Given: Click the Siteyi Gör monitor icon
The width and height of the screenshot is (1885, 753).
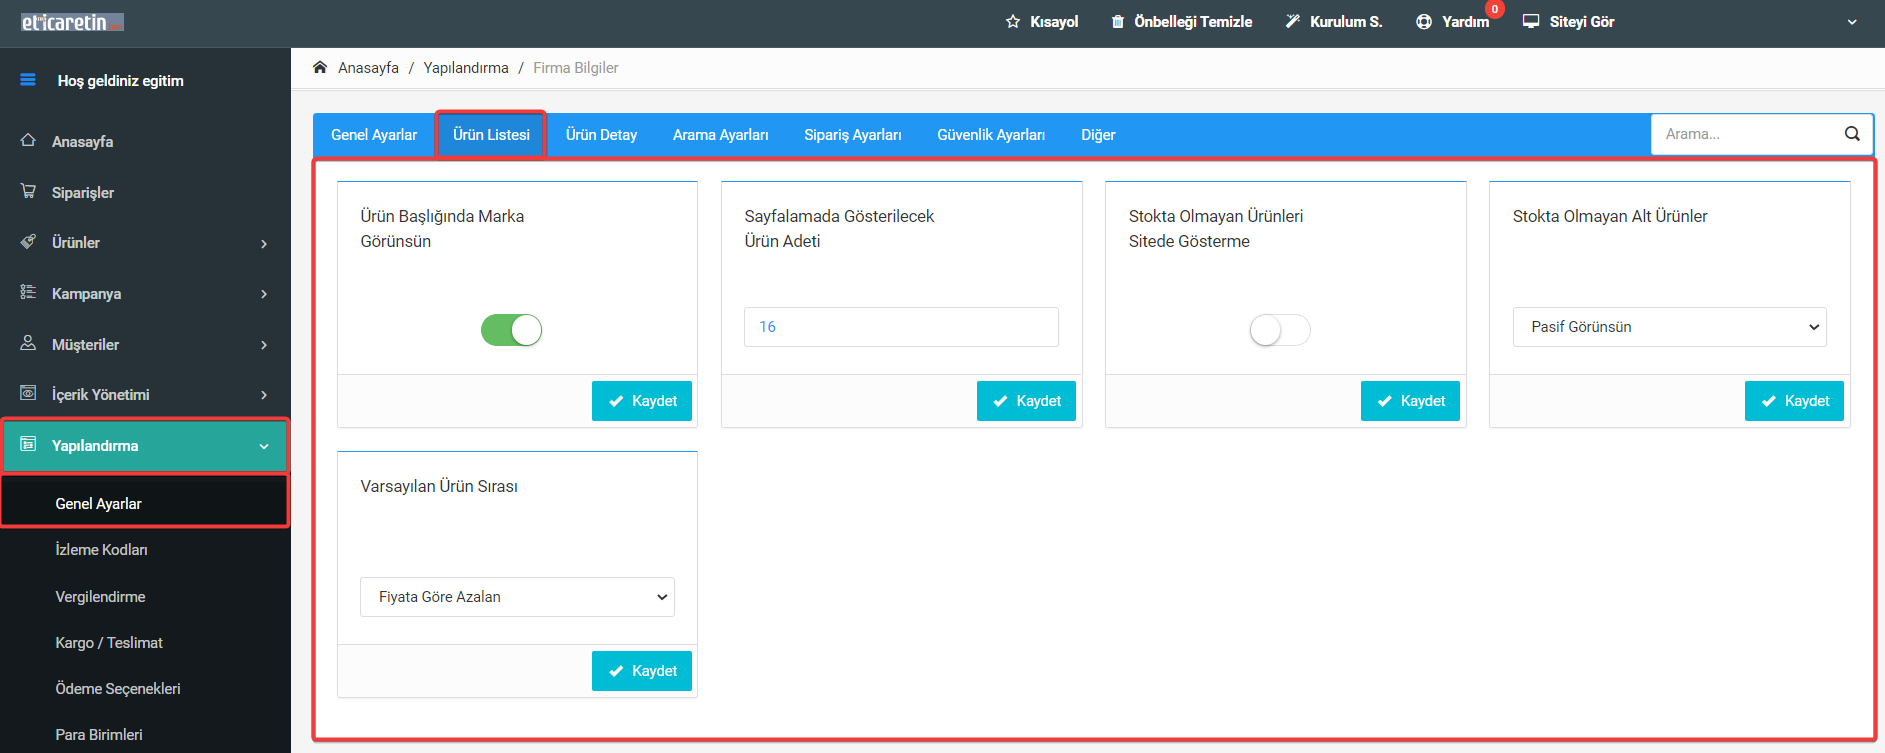Looking at the screenshot, I should pyautogui.click(x=1531, y=21).
